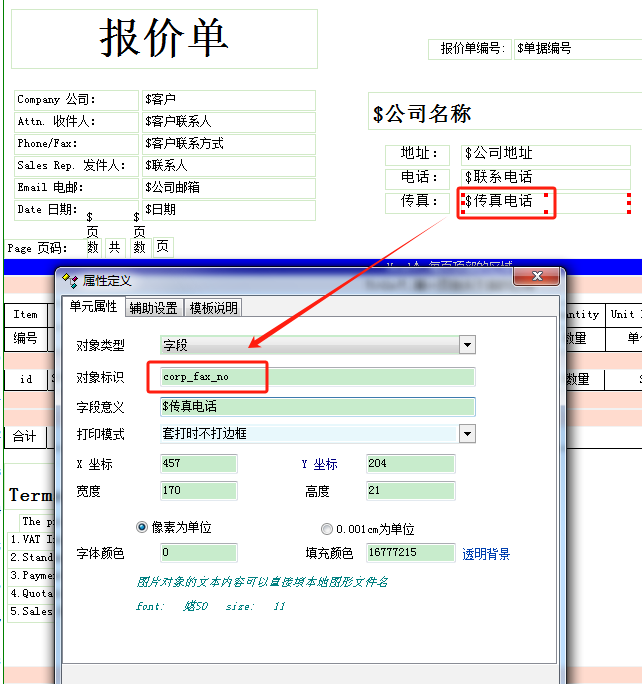Click the 宽度 input field
This screenshot has width=642, height=684.
pos(198,491)
